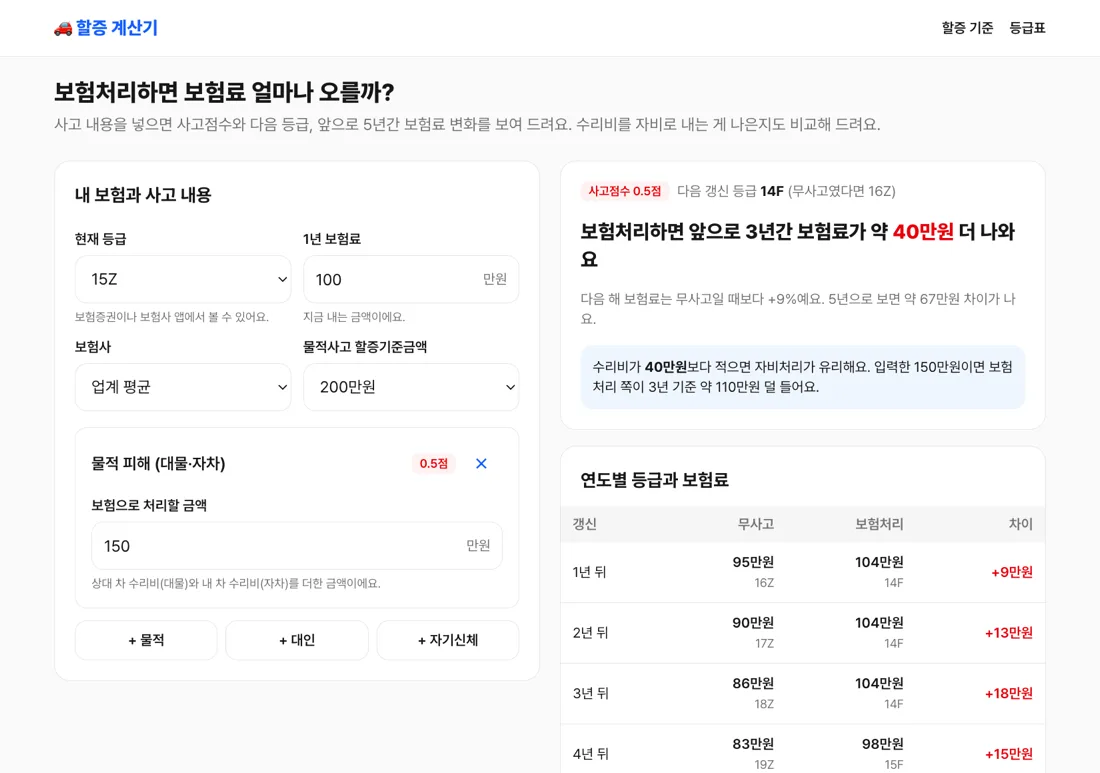The width and height of the screenshot is (1100, 773).
Task: Click the 할증 계산기 site title text
Action: pos(116,28)
